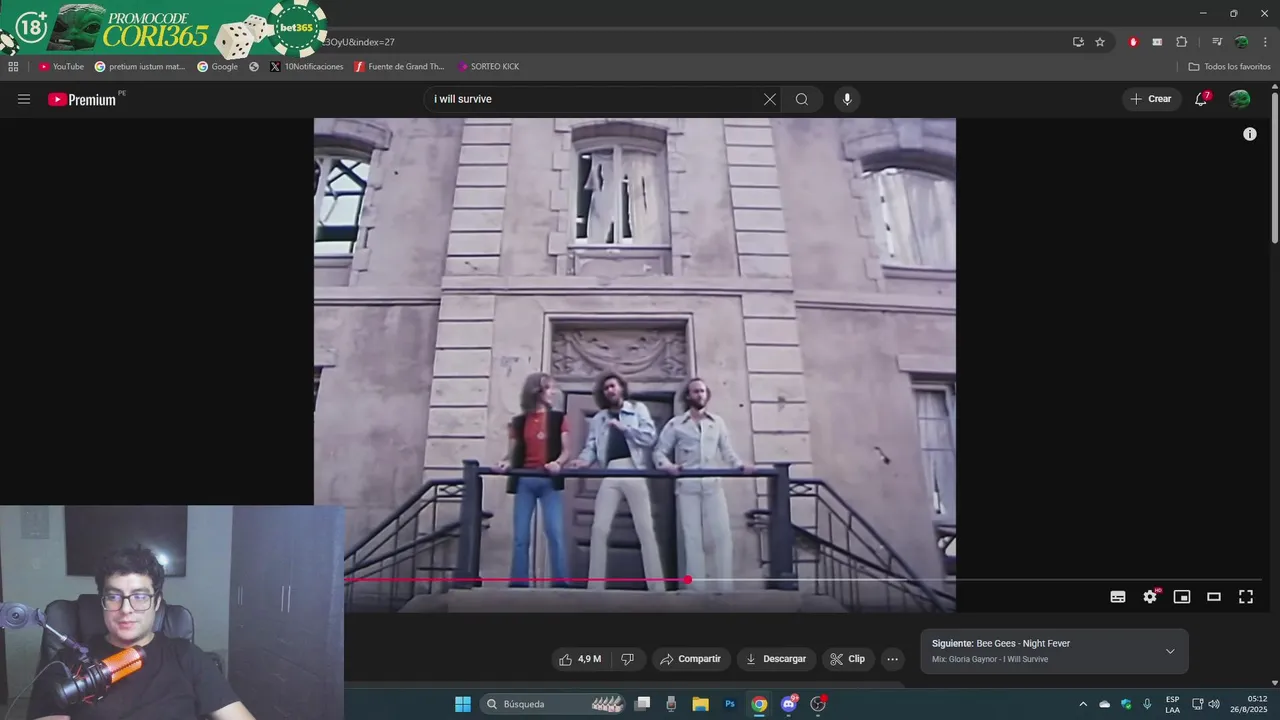The width and height of the screenshot is (1280, 720).
Task: Run the search with the magnifier button
Action: coord(802,99)
